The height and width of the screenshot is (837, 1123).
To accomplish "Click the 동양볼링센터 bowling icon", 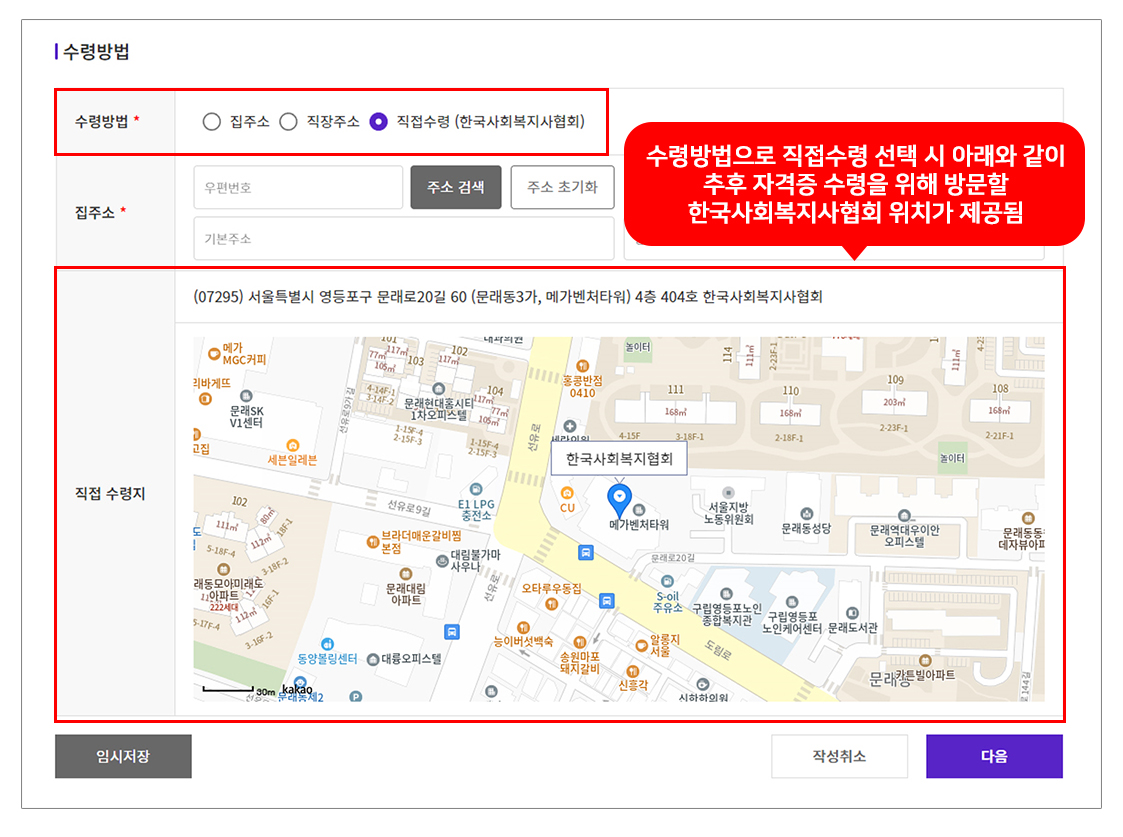I will pos(327,644).
